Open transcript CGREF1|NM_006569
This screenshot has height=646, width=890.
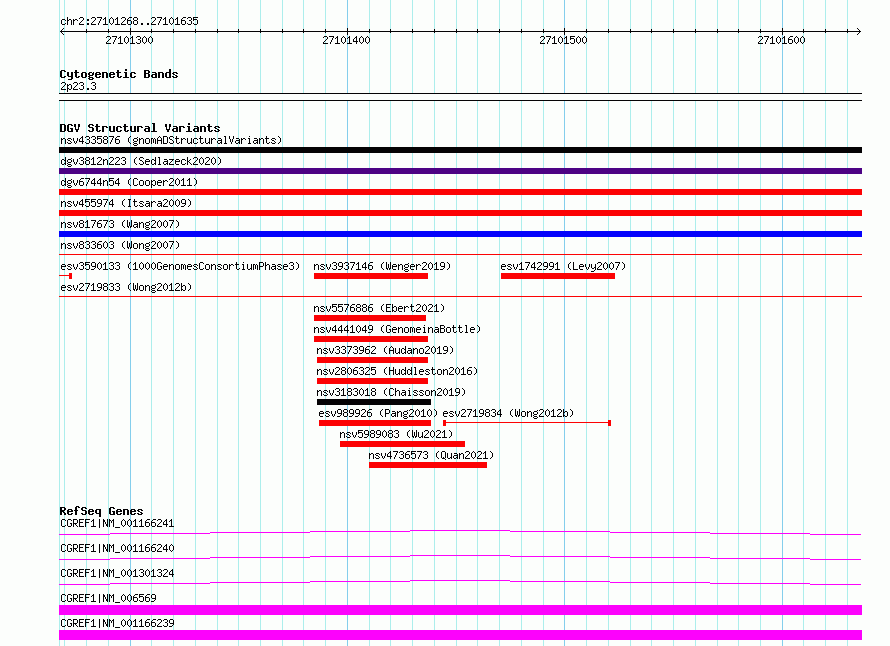pyautogui.click(x=108, y=598)
